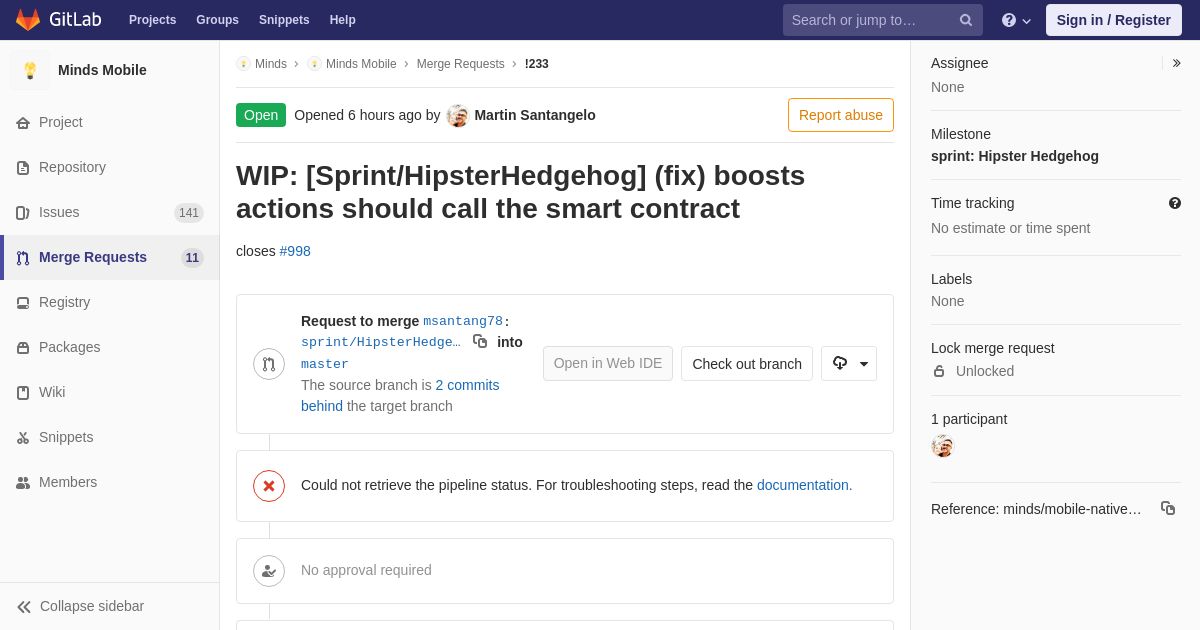Click the Repository file icon
The width and height of the screenshot is (1200, 630).
tap(23, 168)
